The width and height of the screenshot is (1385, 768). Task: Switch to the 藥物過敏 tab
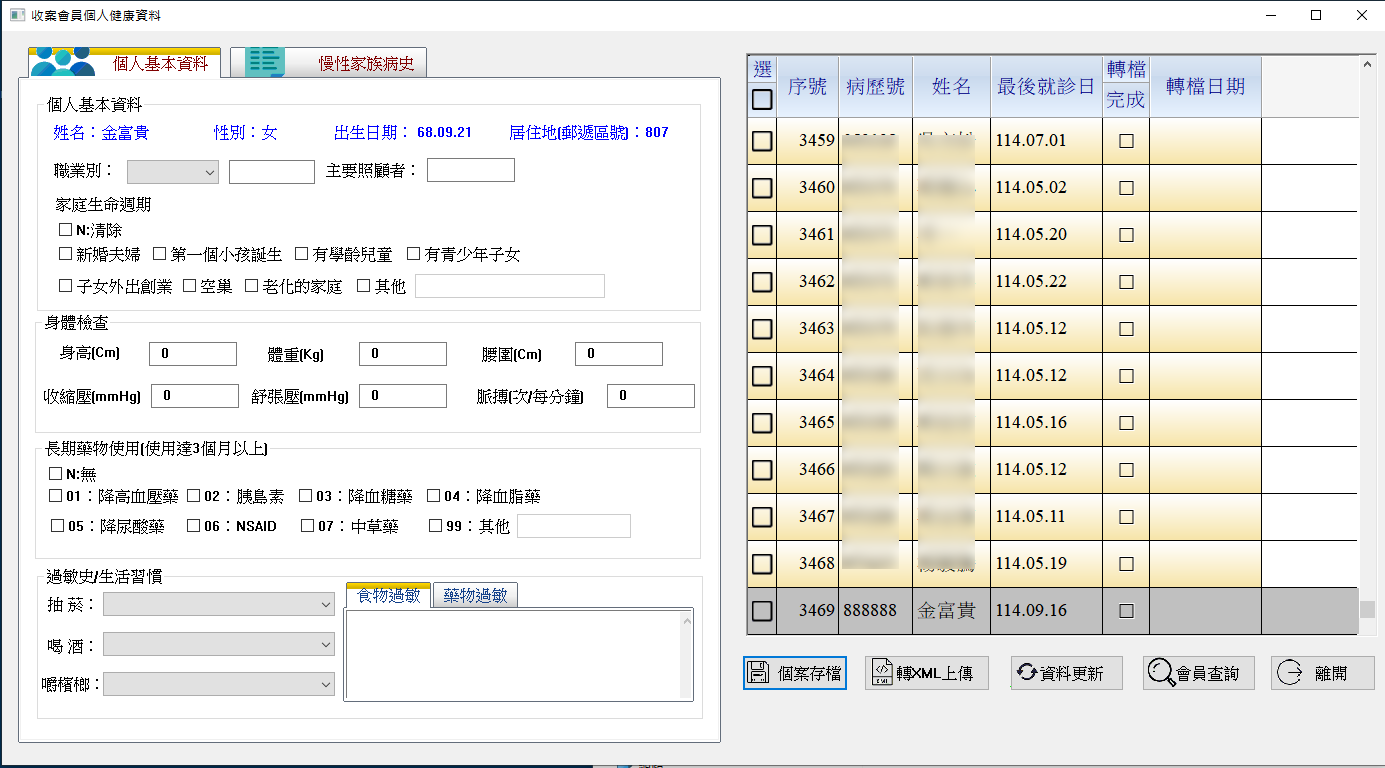pos(475,596)
